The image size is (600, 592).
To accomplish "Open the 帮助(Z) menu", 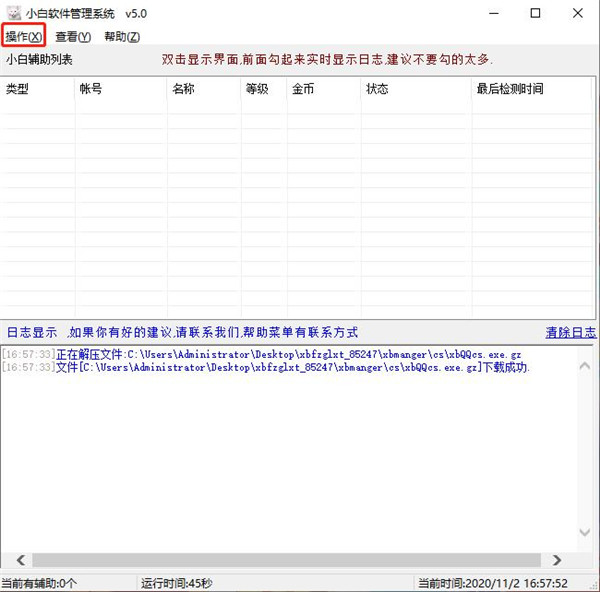I will click(122, 37).
